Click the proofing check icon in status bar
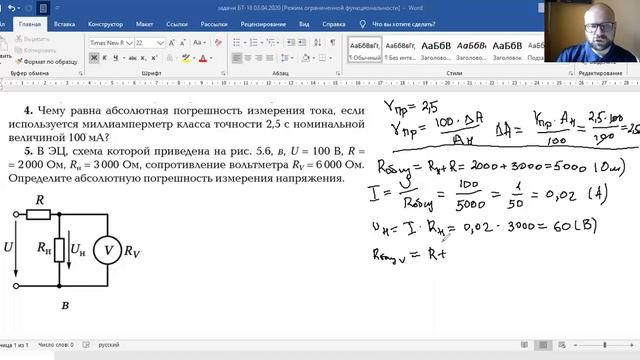This screenshot has width=640, height=360. [86, 345]
